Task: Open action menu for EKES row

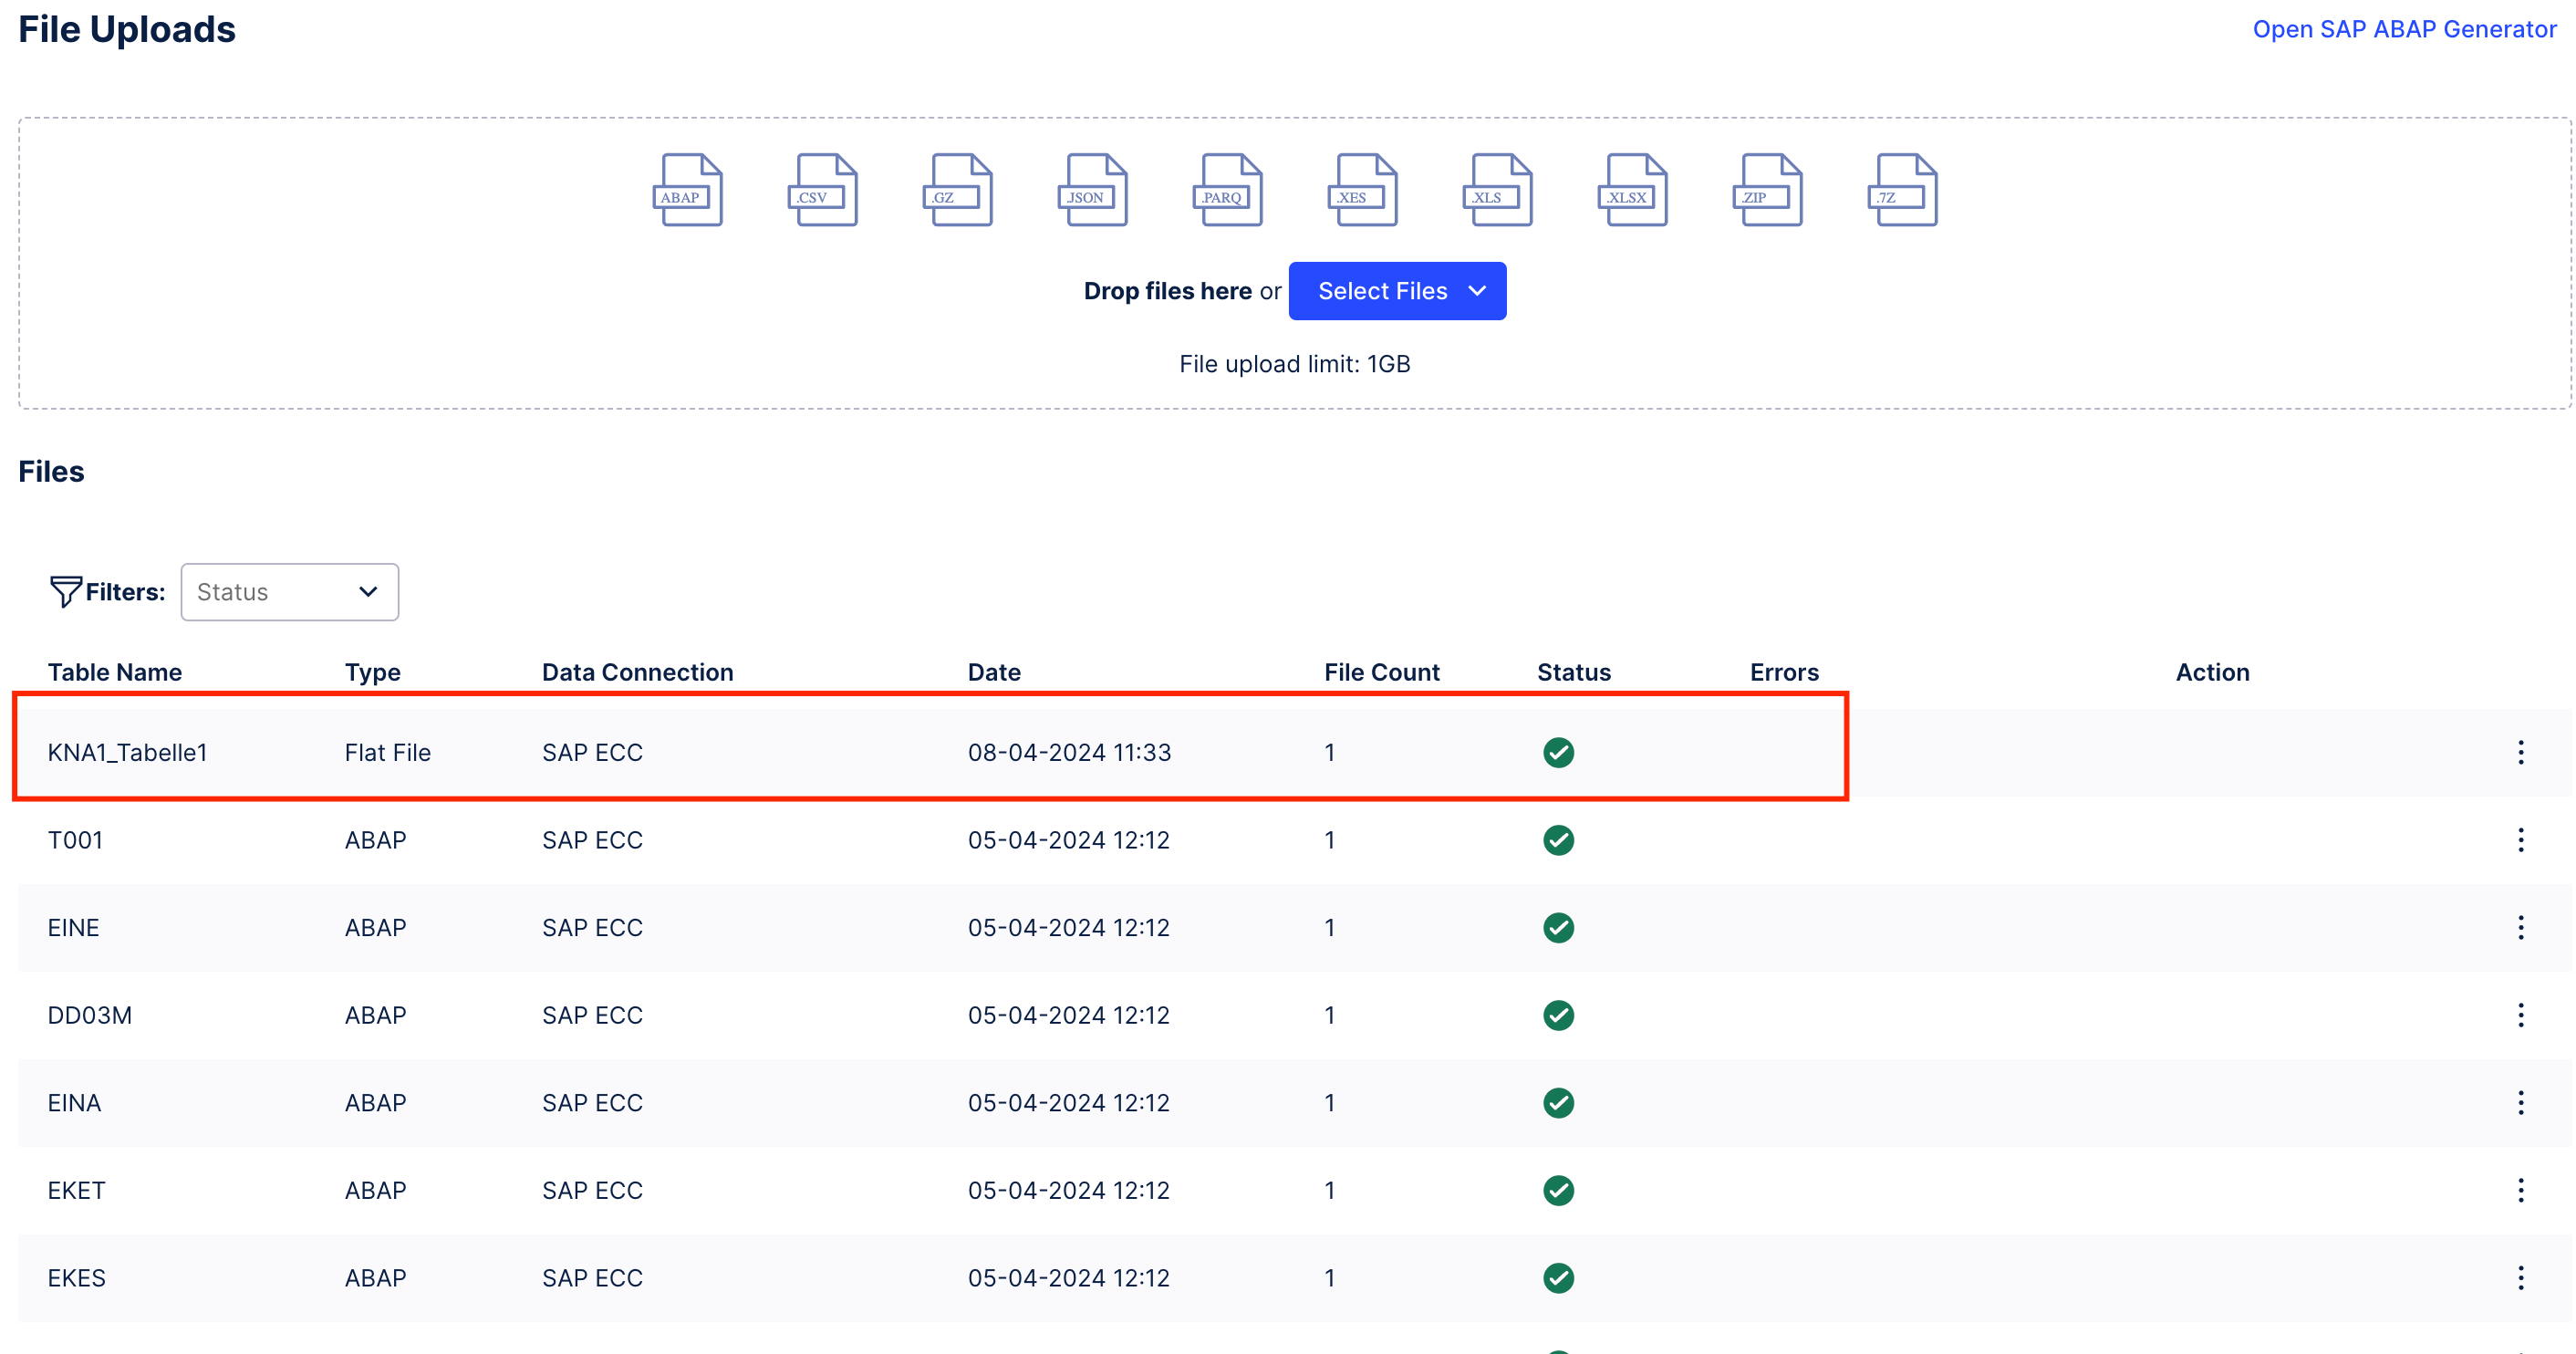Action: click(2521, 1278)
